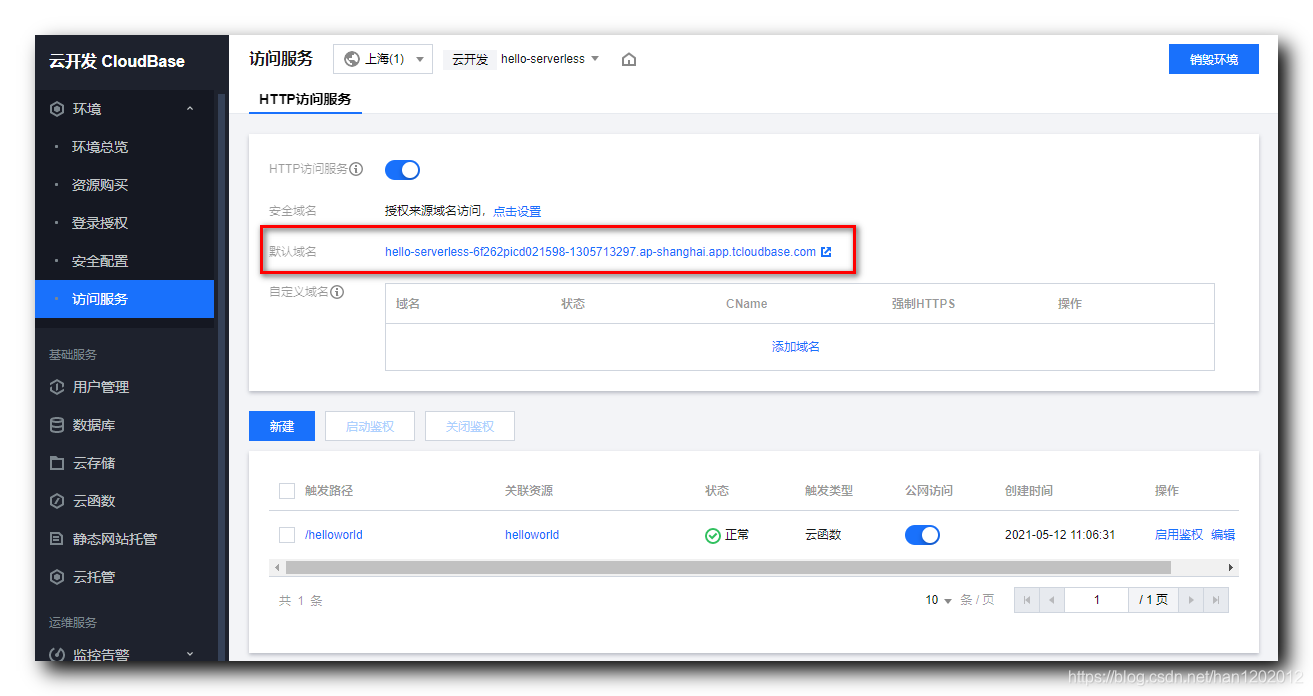The width and height of the screenshot is (1313, 696).
Task: Click the home icon in the header
Action: [629, 59]
